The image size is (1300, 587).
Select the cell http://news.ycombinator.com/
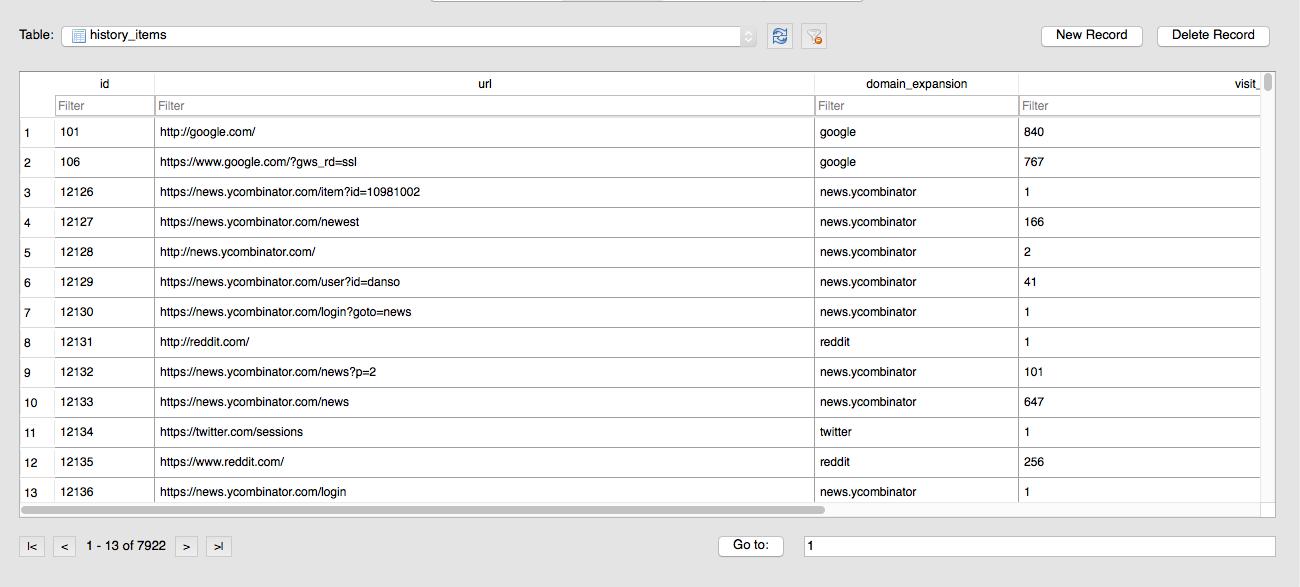pos(485,252)
